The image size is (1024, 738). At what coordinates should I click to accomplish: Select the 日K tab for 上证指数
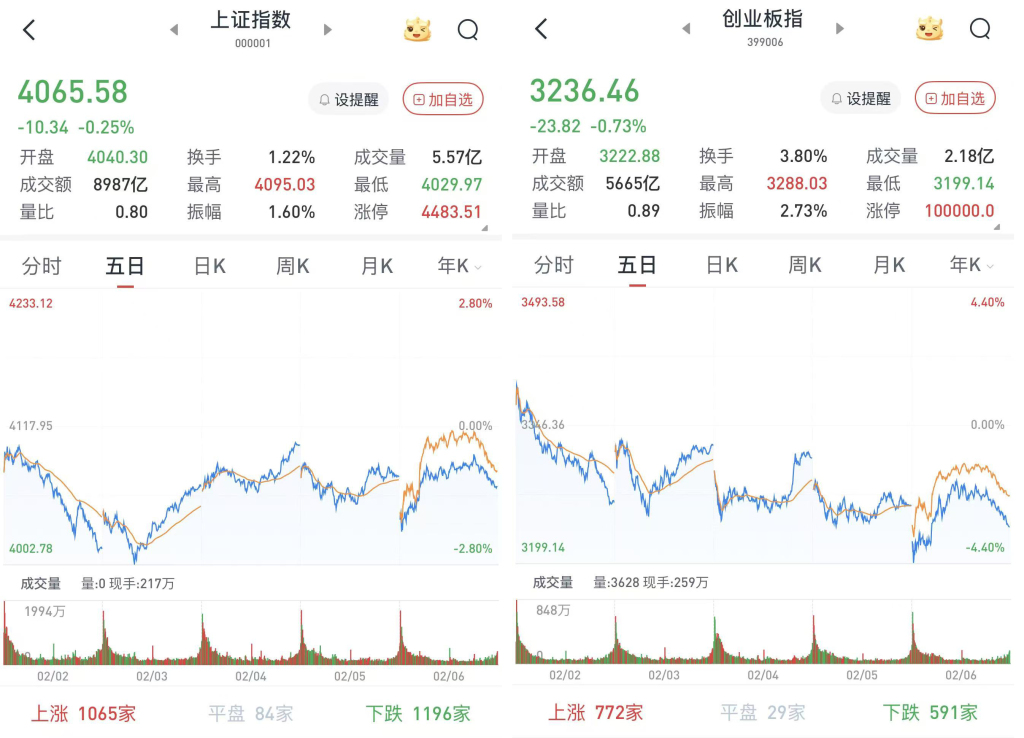tap(210, 266)
